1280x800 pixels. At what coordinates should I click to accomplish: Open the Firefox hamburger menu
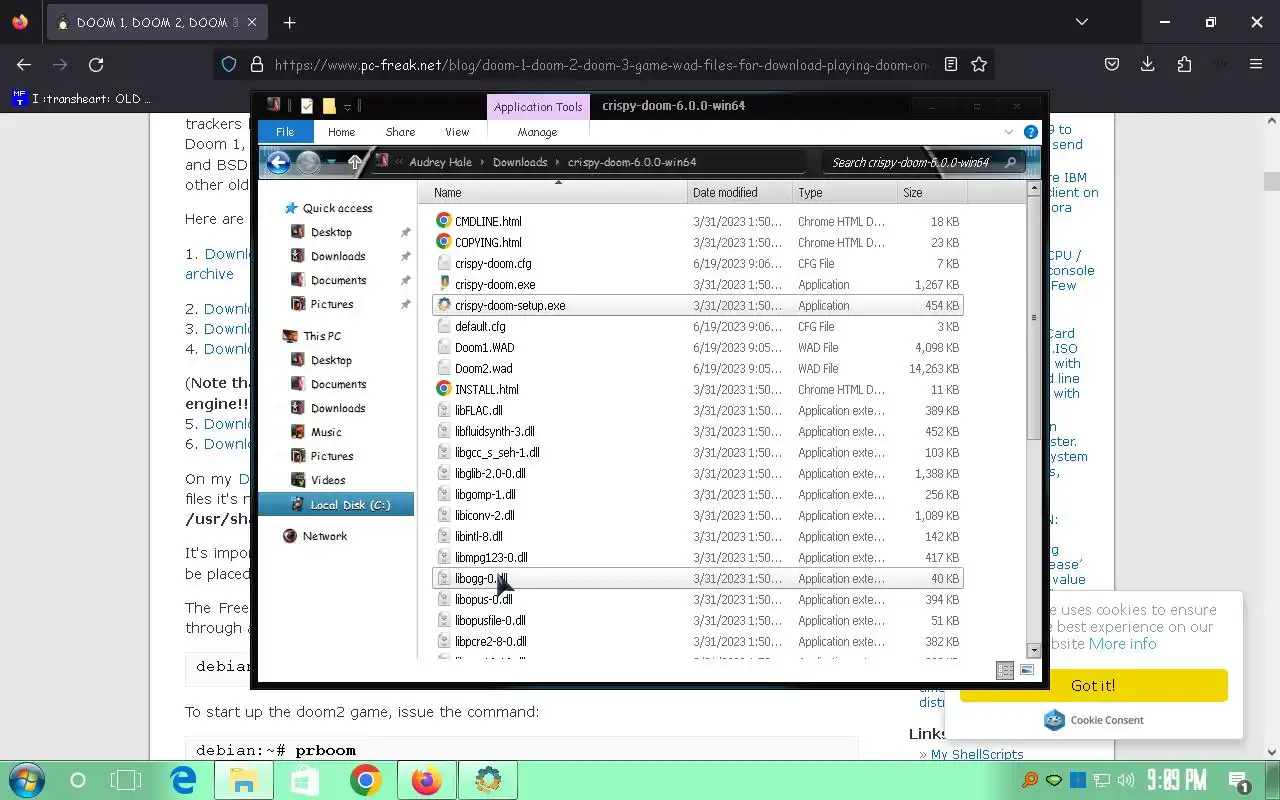(1256, 64)
